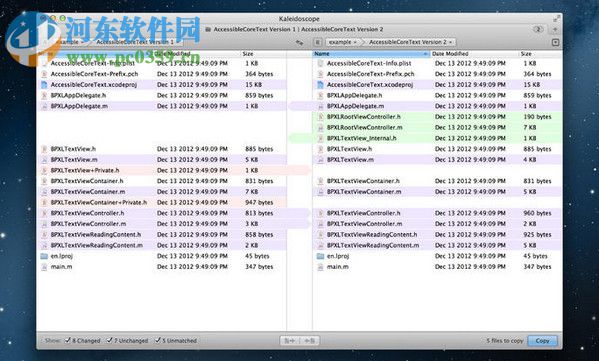Click the right pane AccessibleCoreText-Prefix.pch icon

pos(320,74)
